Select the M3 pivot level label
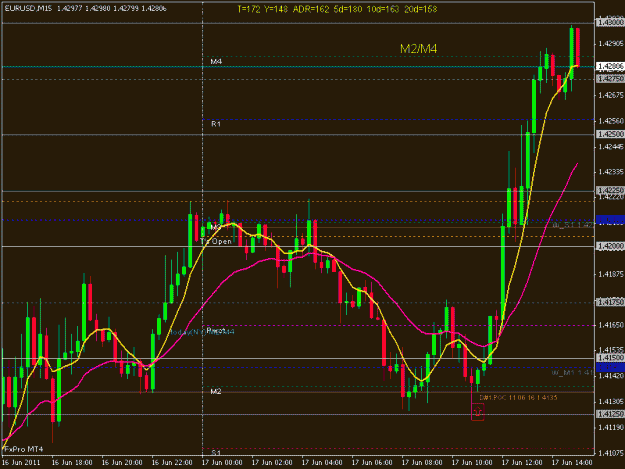The image size is (625, 469). [216, 228]
